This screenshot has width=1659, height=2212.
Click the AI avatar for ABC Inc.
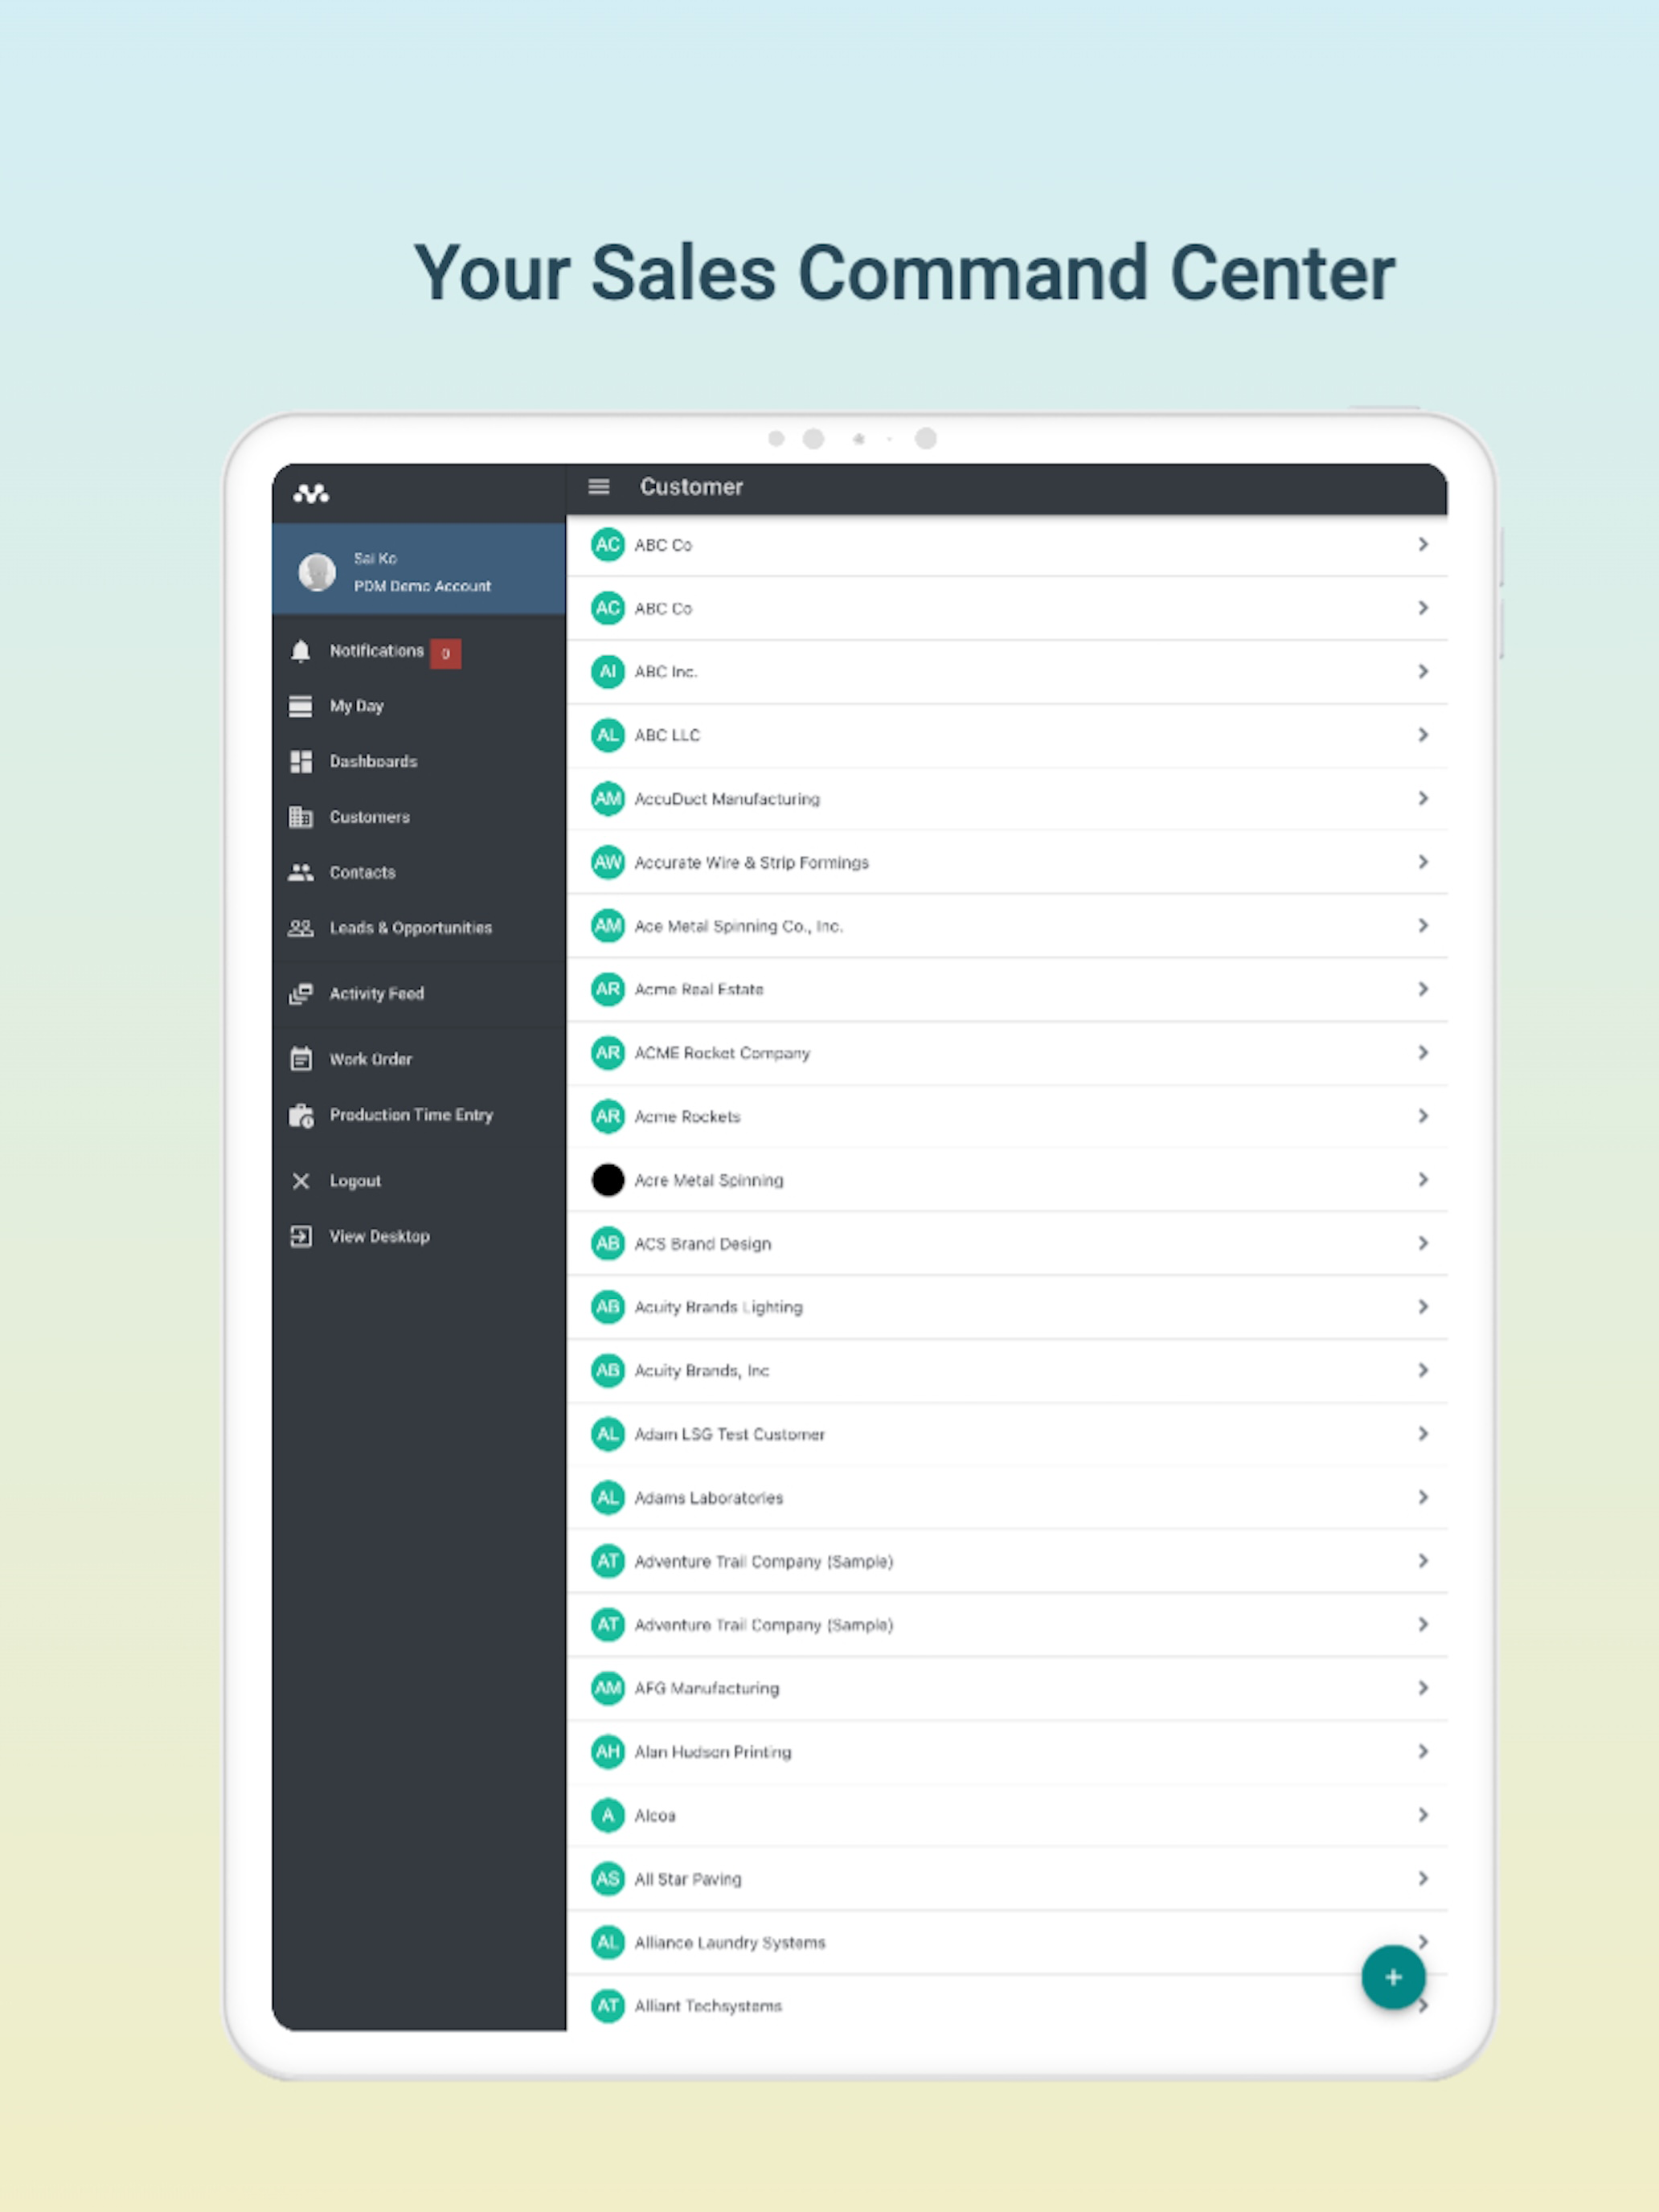tap(607, 671)
